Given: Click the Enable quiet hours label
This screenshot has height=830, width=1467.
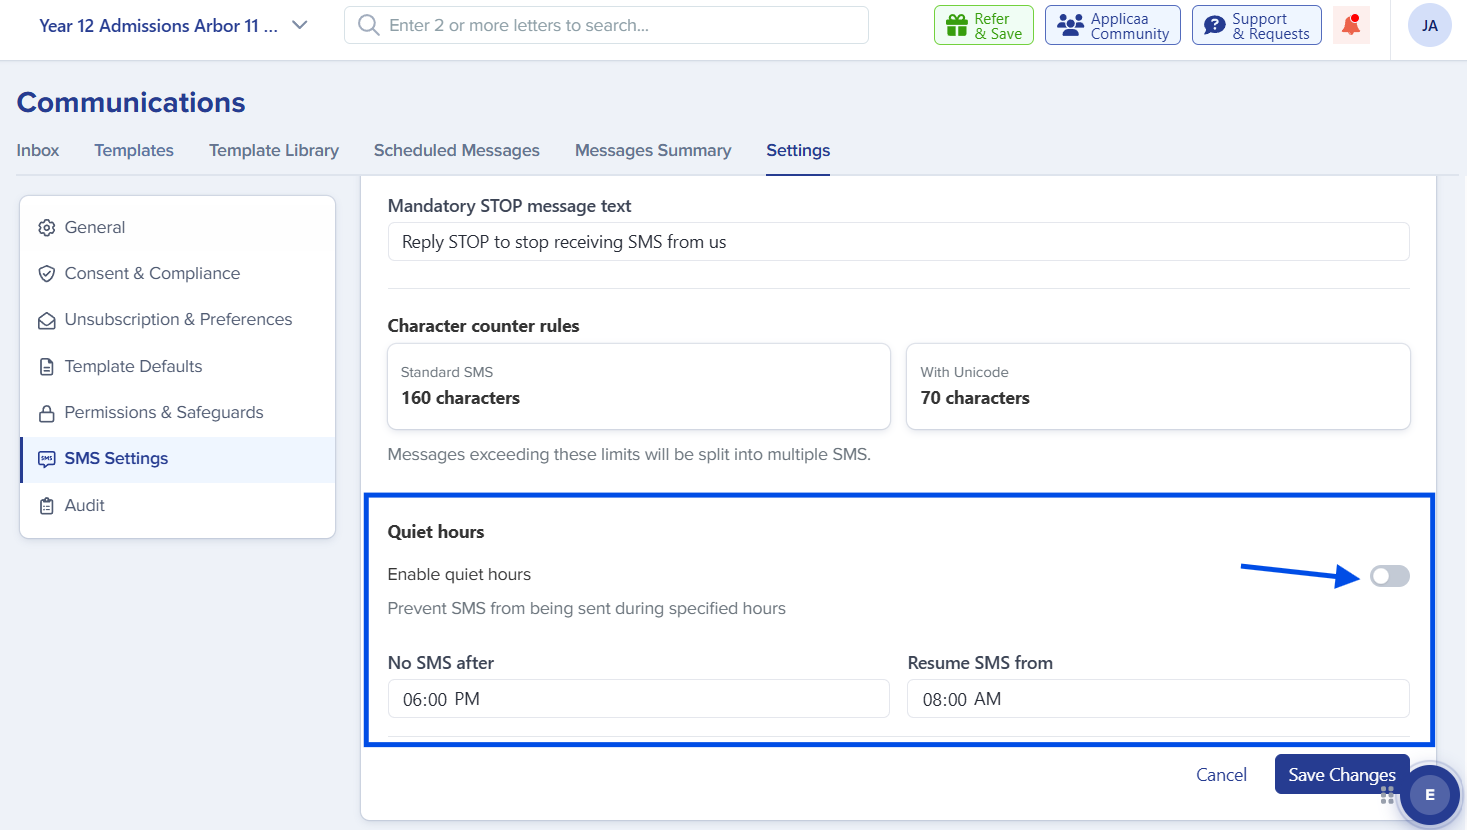Looking at the screenshot, I should click(459, 574).
